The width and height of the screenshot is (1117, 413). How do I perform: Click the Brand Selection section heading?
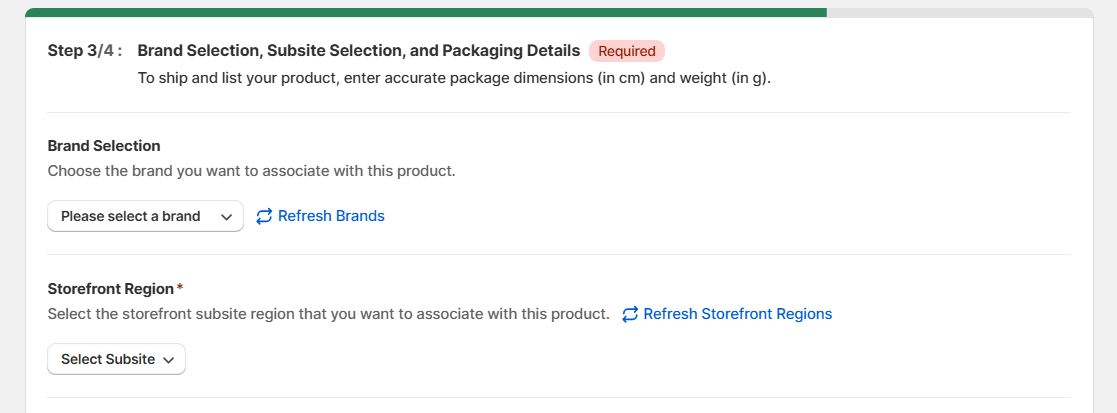click(x=104, y=146)
